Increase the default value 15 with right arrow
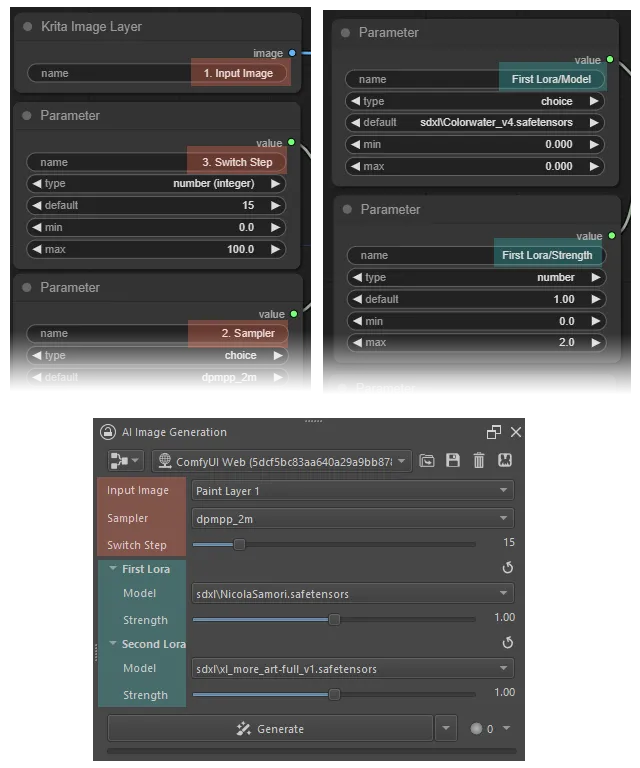 tap(276, 206)
